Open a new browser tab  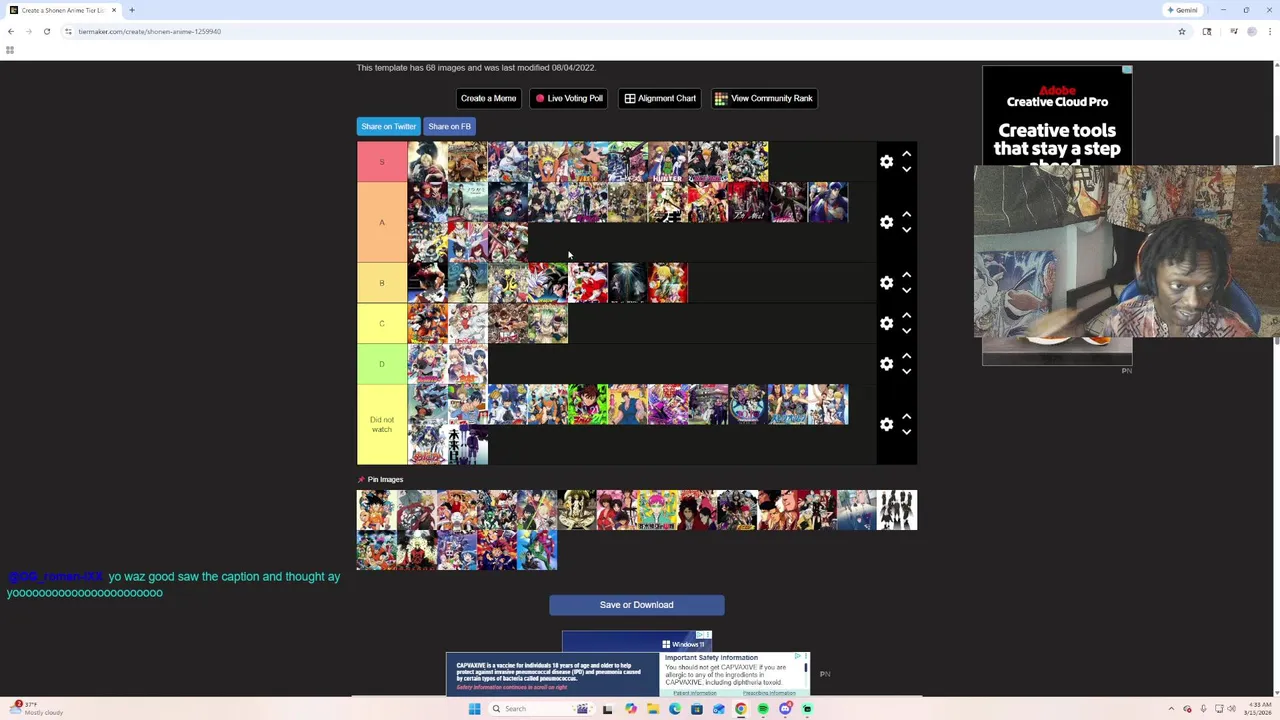click(x=131, y=10)
